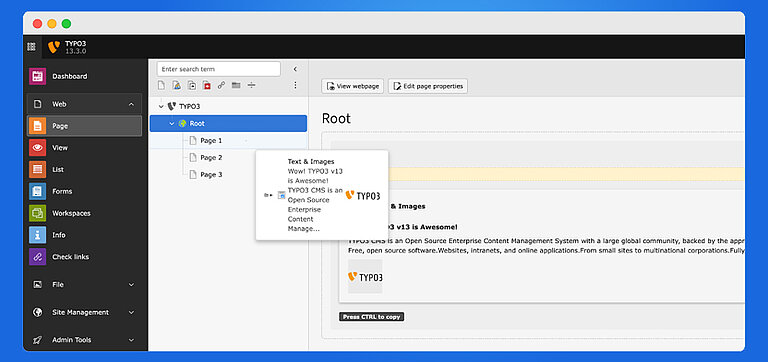Select the shortcut page type icon
768x362 pixels.
pyautogui.click(x=192, y=85)
